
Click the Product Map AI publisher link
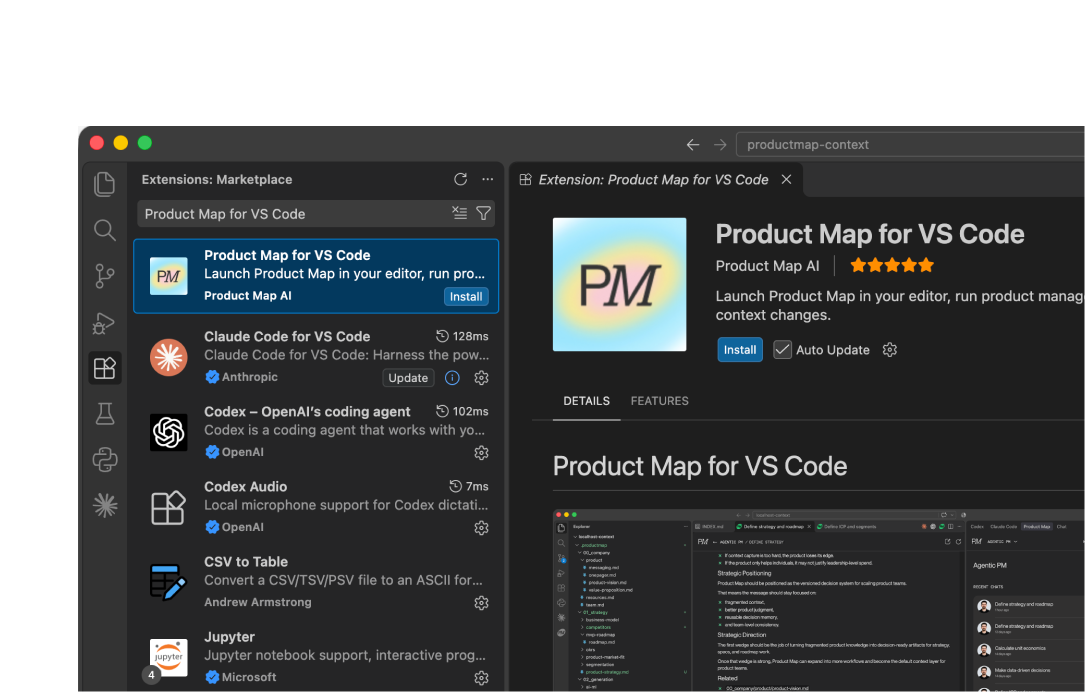point(767,266)
